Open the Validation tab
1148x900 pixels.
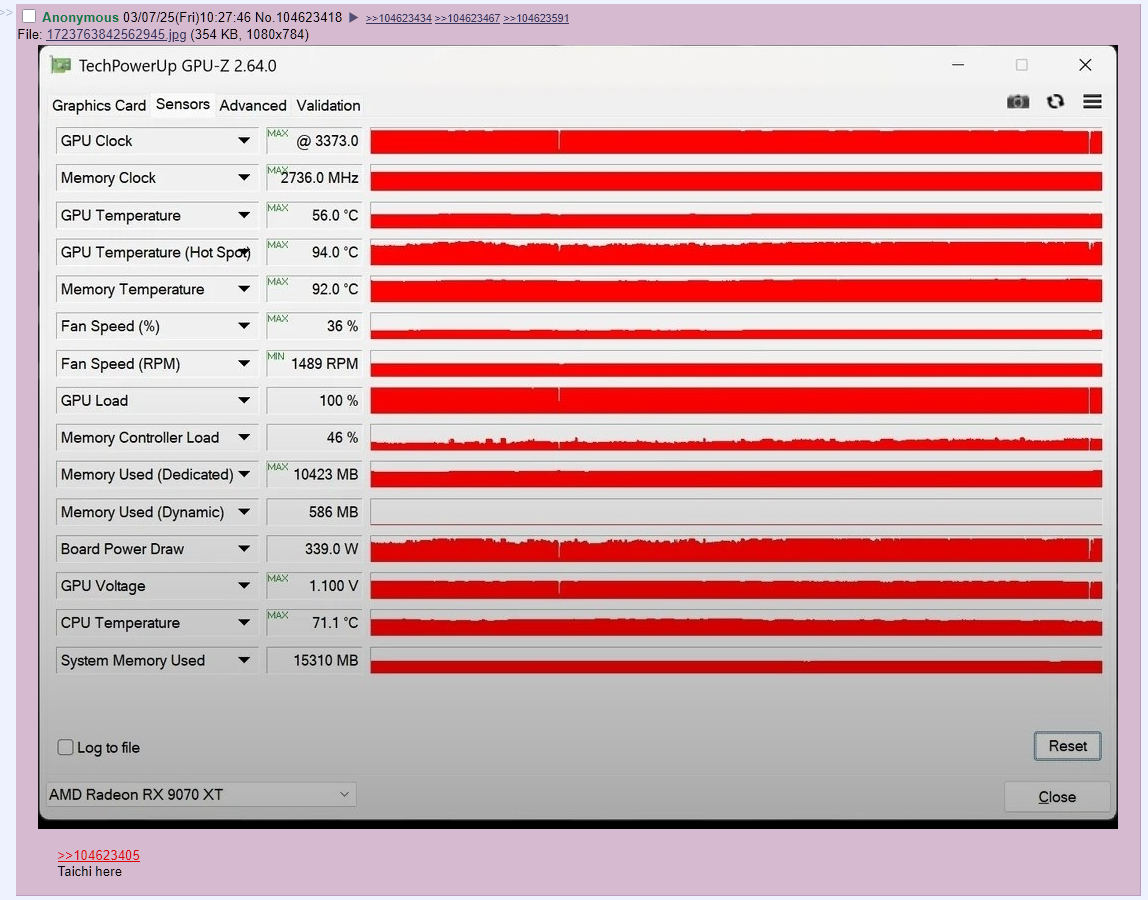click(328, 105)
